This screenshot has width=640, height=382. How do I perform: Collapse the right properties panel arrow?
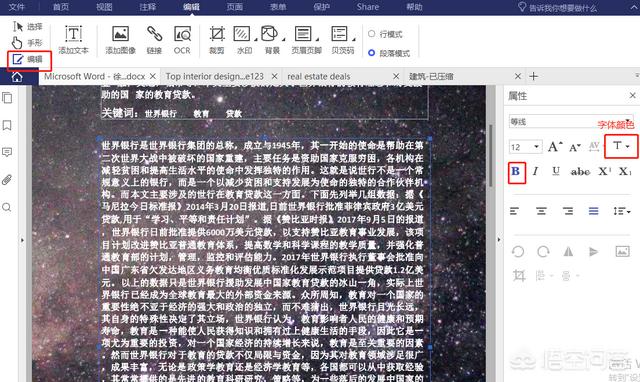[x=499, y=240]
